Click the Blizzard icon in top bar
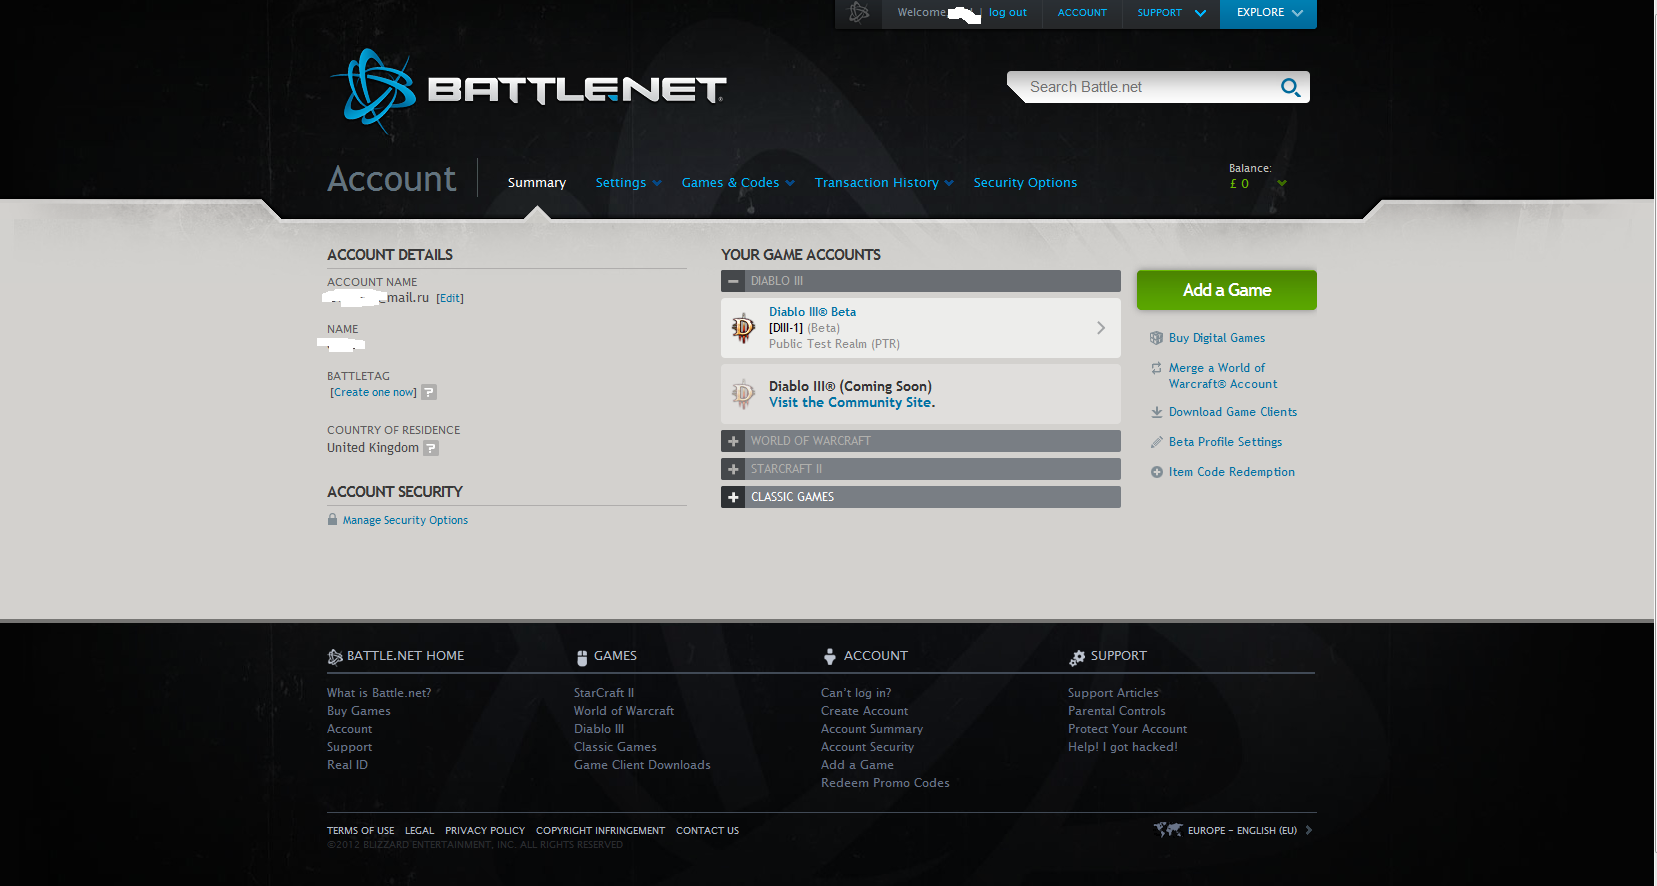The height and width of the screenshot is (886, 1657). [x=859, y=13]
